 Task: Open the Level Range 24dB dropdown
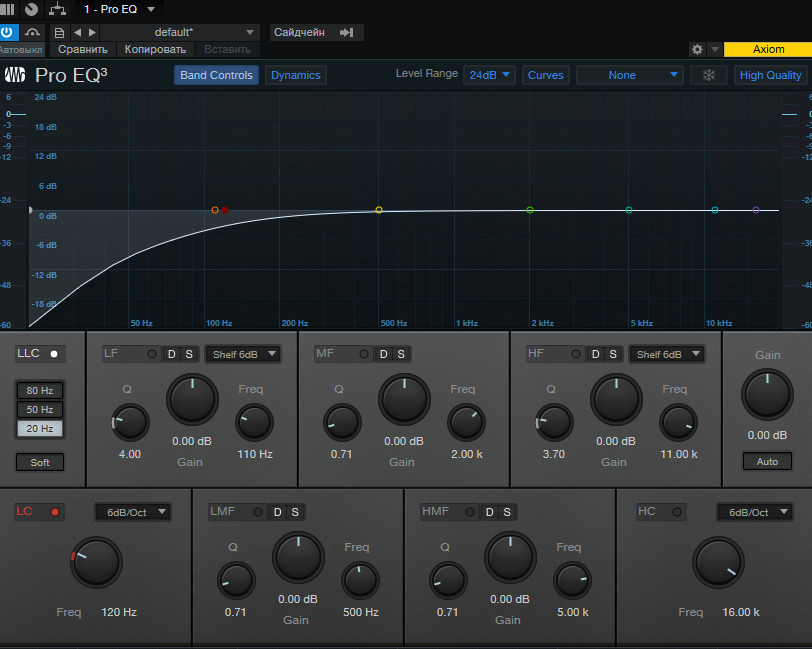click(x=489, y=75)
